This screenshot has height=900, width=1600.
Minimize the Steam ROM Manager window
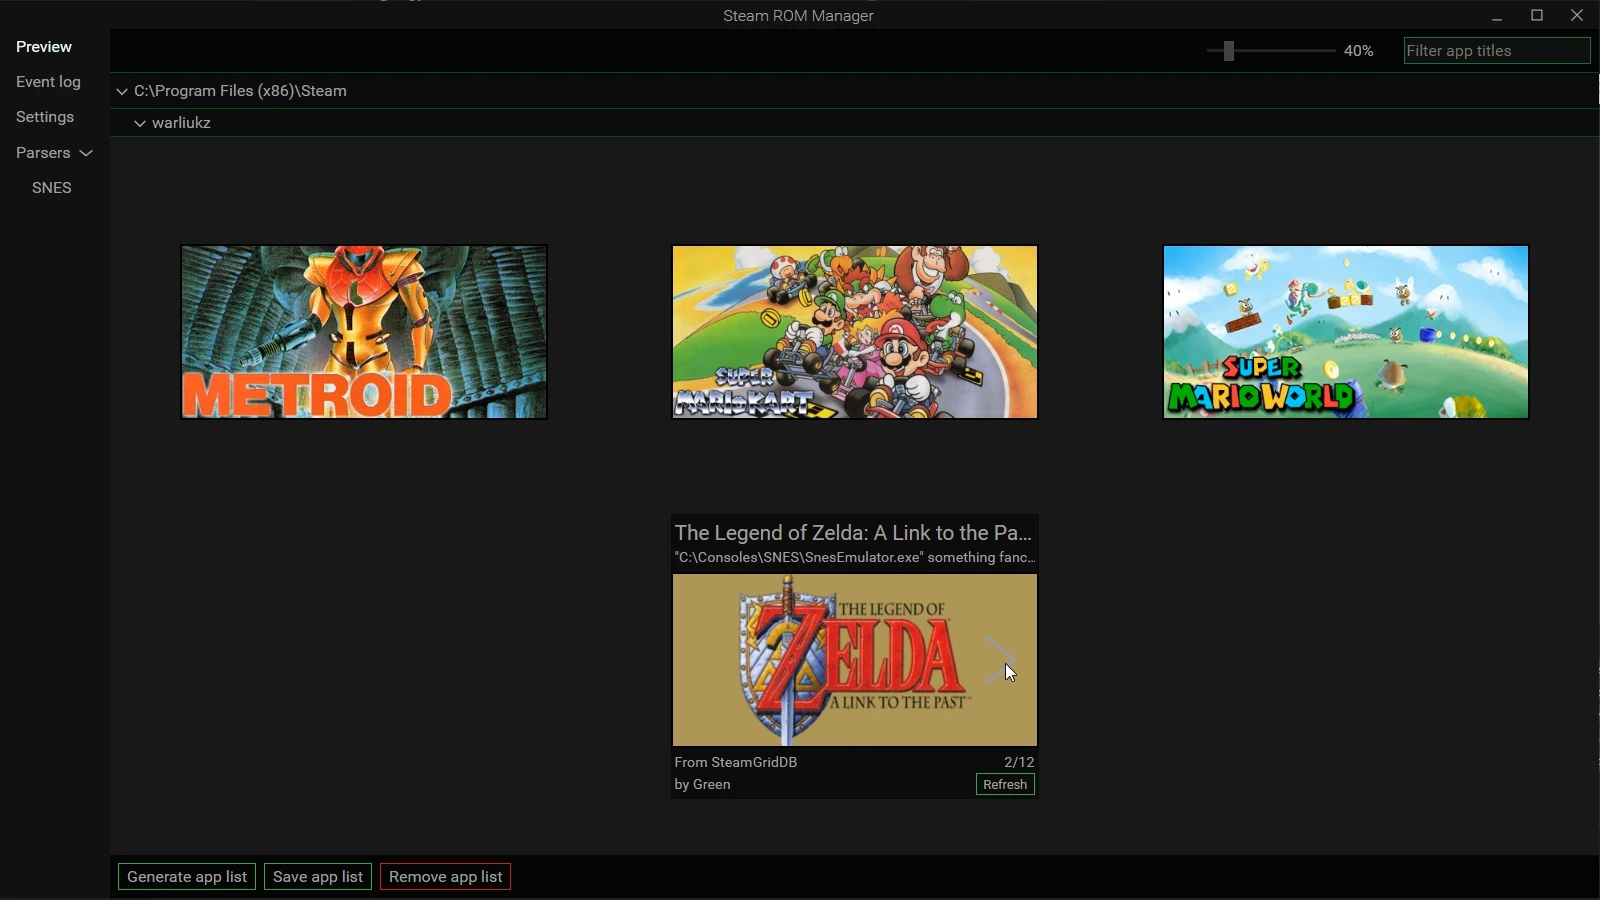coord(1497,16)
